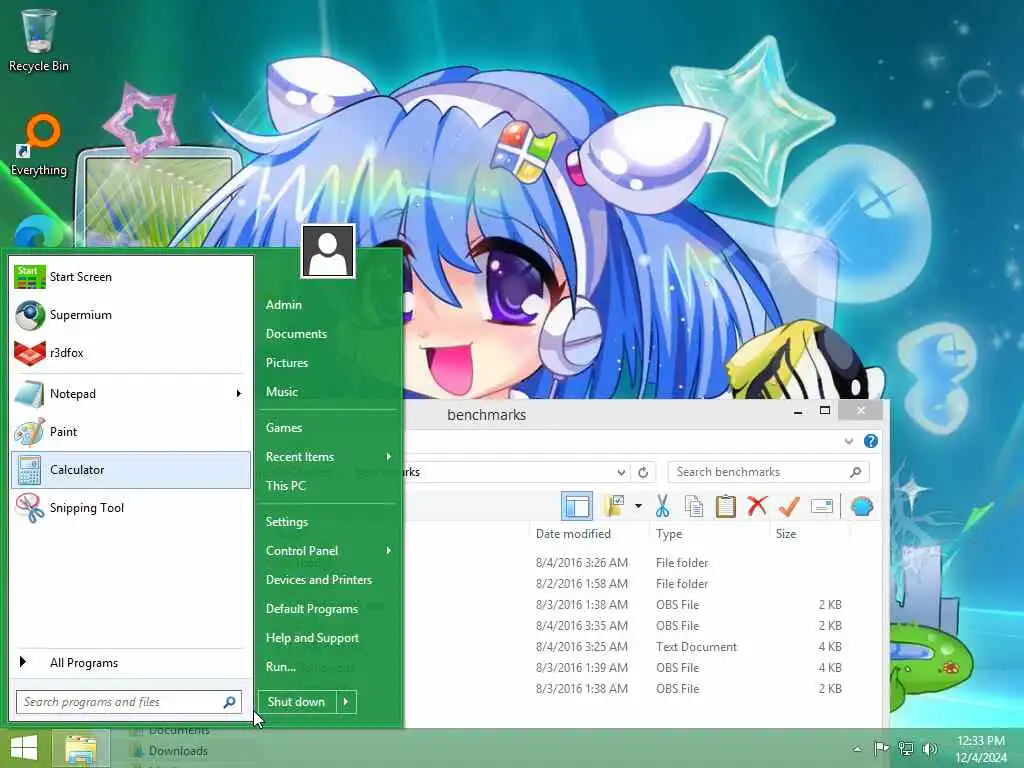Click the orange checkmark Properties icon
1024x768 pixels.
tap(789, 506)
